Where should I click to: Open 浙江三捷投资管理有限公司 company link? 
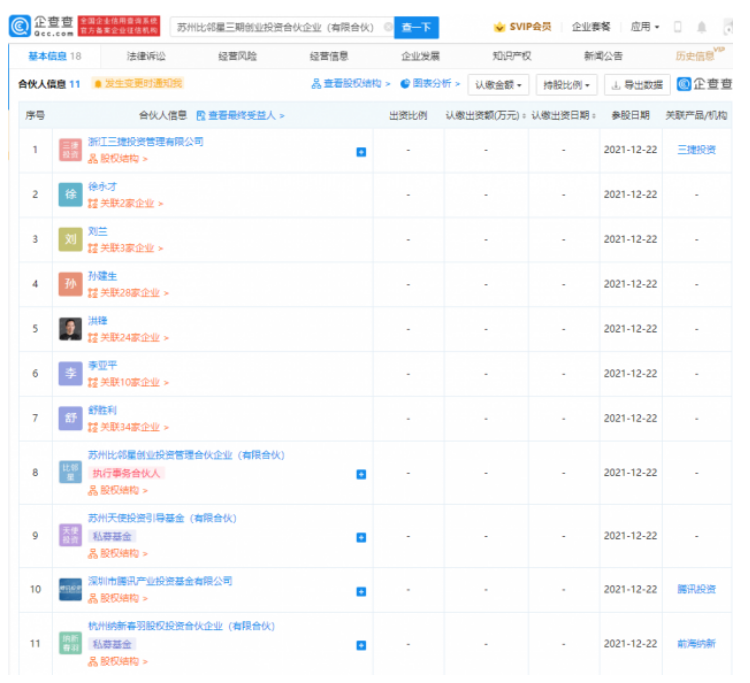point(146,142)
